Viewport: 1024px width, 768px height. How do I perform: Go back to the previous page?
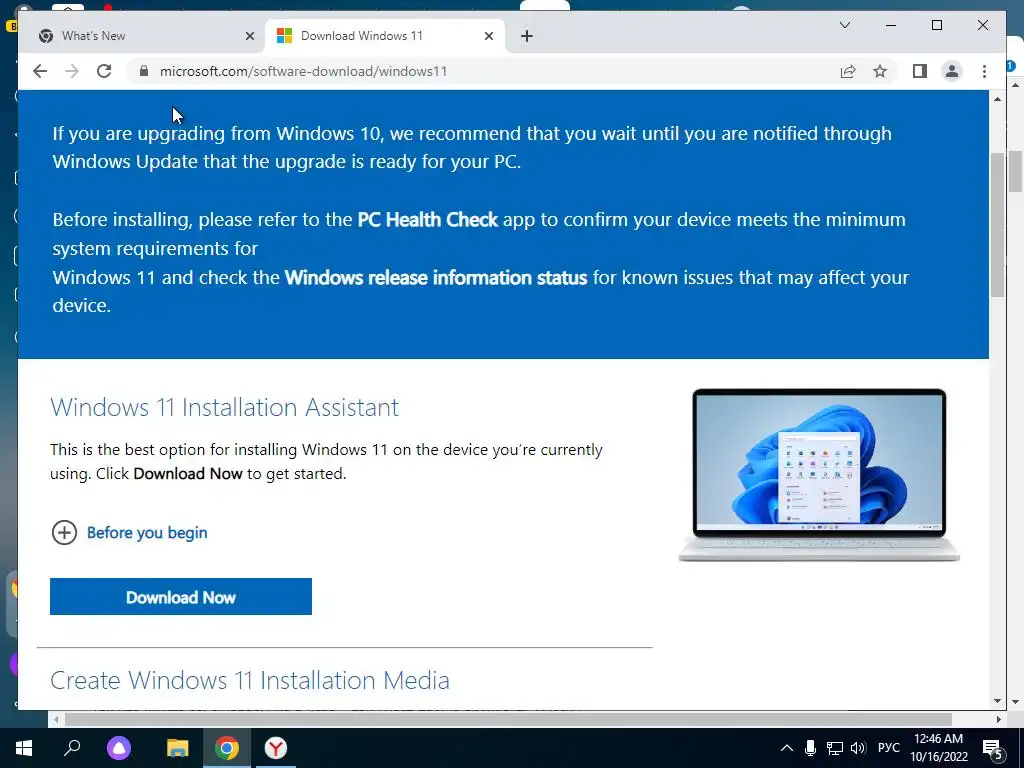click(x=40, y=71)
